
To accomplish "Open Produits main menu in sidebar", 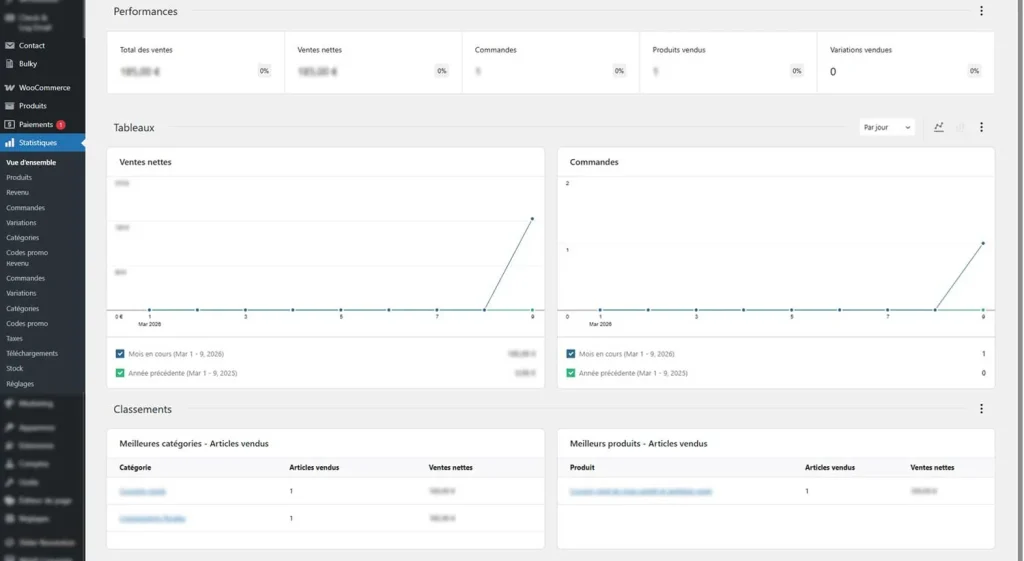I will [32, 106].
